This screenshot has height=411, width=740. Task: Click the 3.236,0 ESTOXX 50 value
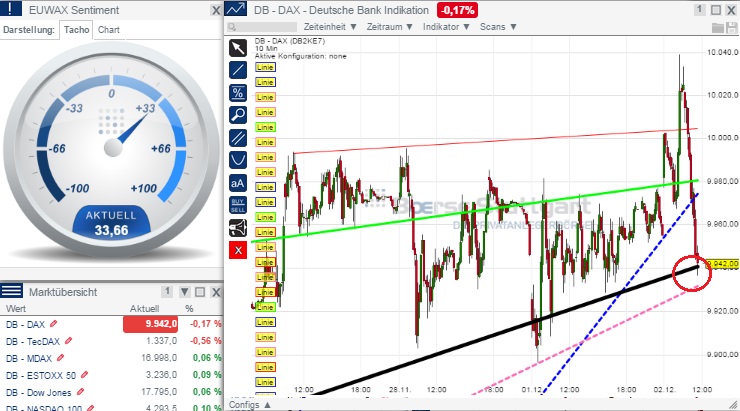(x=161, y=375)
